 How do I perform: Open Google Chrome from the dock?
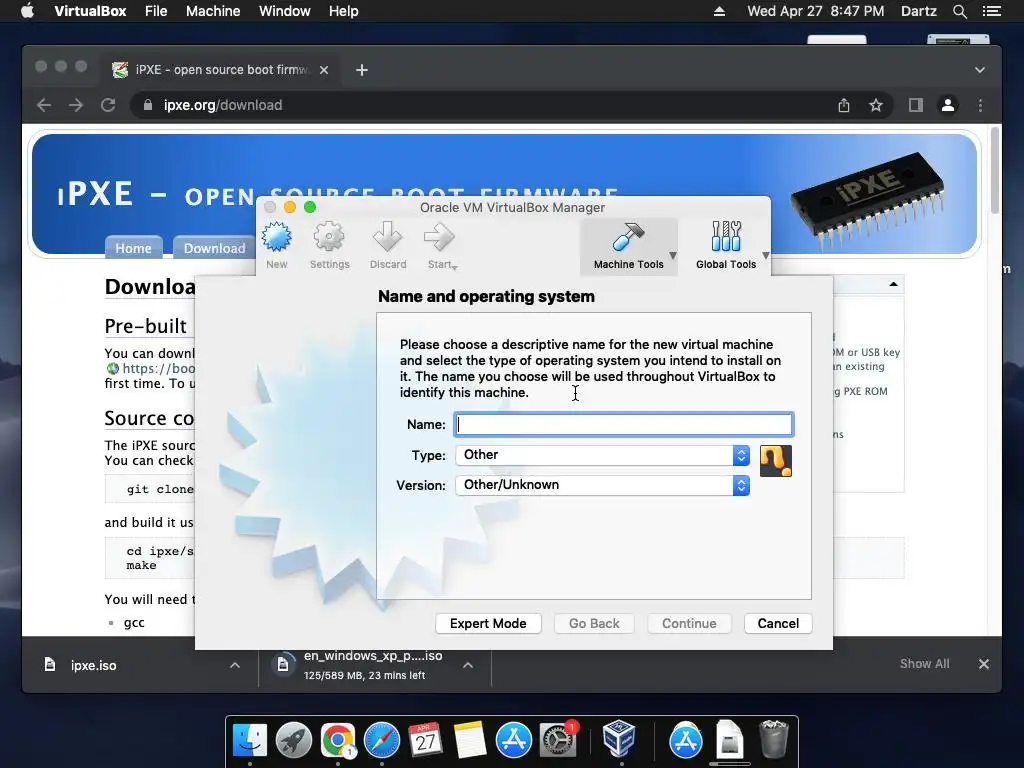click(338, 740)
